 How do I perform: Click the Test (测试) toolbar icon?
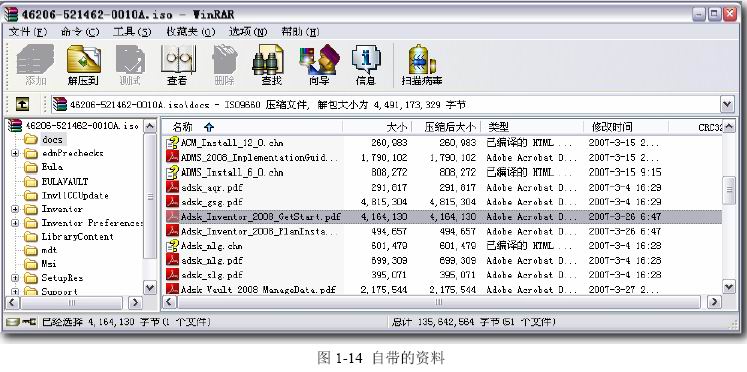(x=130, y=60)
